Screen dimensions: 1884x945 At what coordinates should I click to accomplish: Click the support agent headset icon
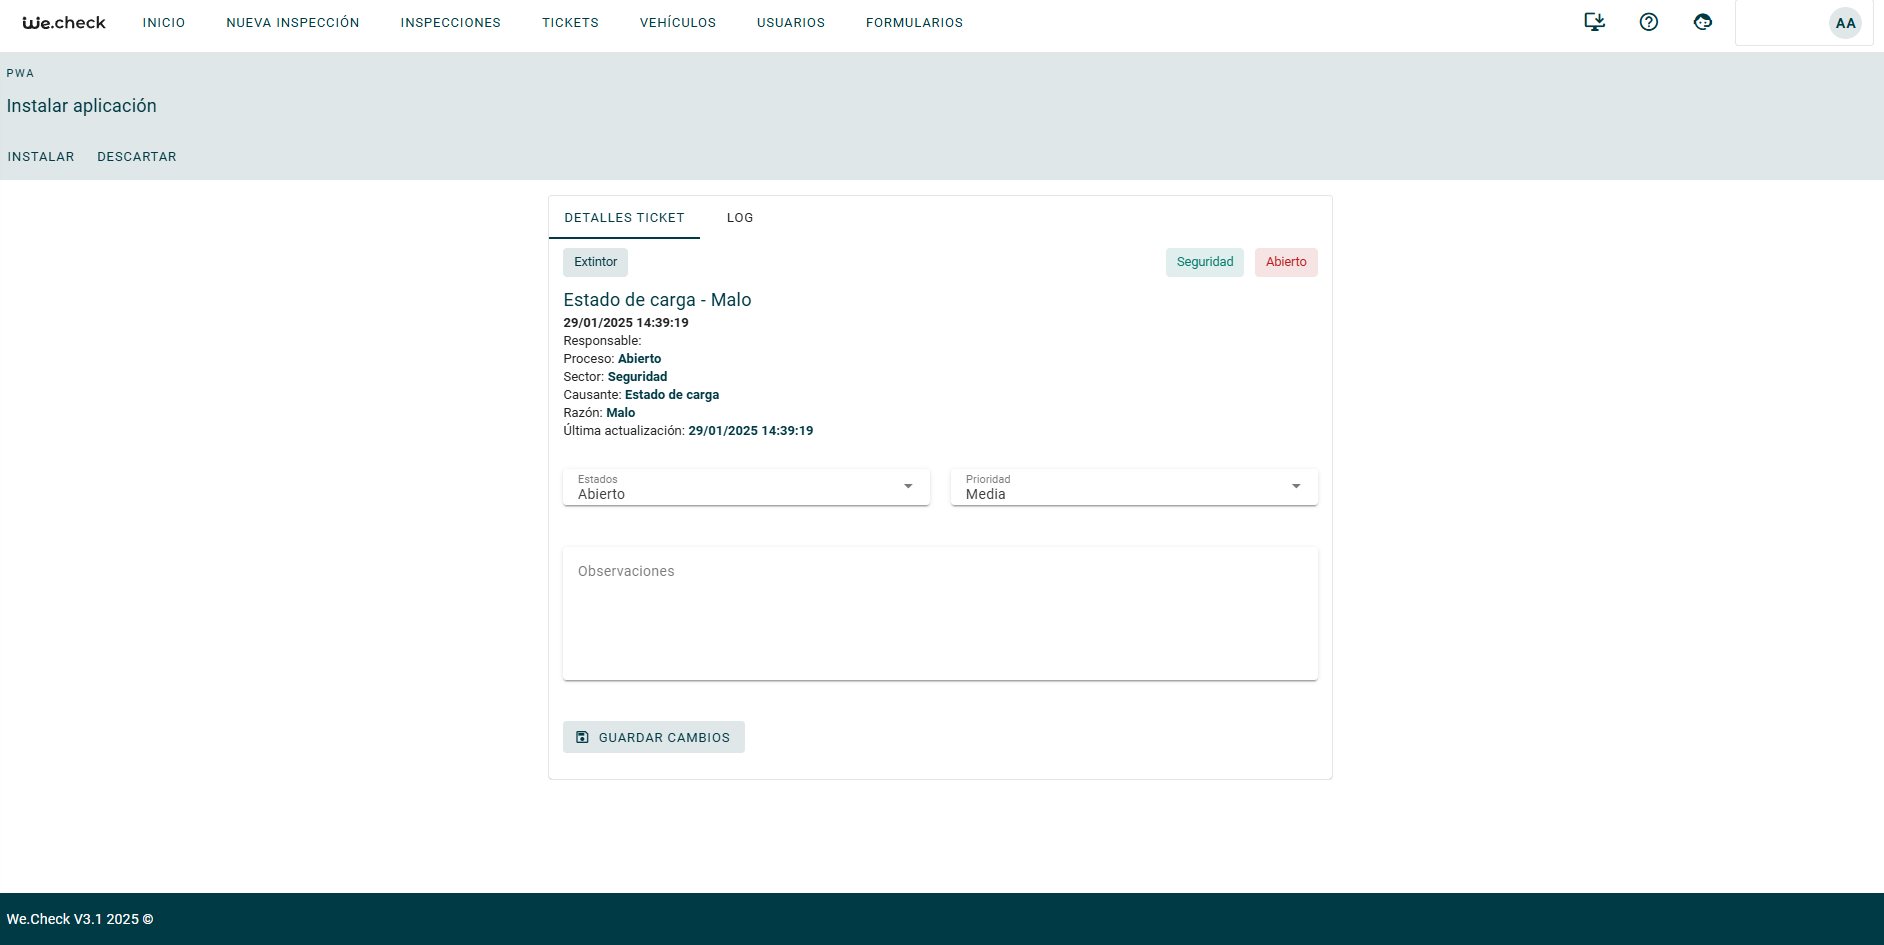pyautogui.click(x=1702, y=22)
